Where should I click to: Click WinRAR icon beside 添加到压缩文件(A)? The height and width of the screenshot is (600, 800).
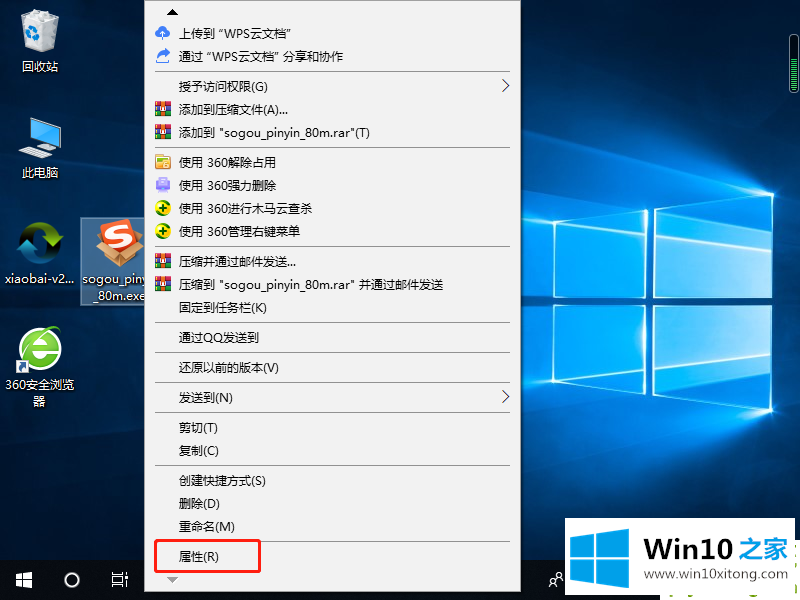(163, 109)
